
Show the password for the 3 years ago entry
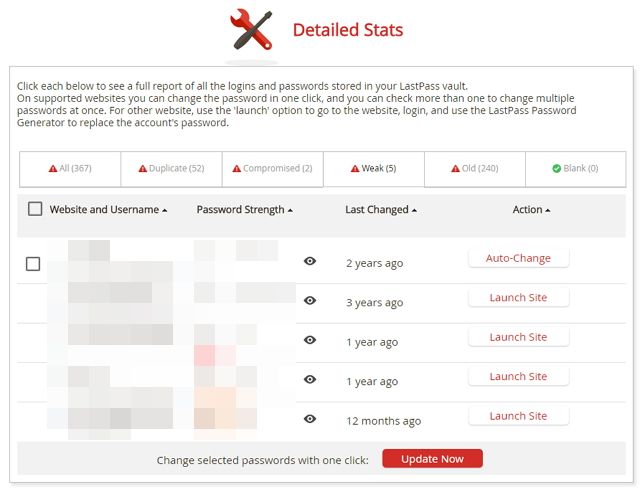click(310, 301)
